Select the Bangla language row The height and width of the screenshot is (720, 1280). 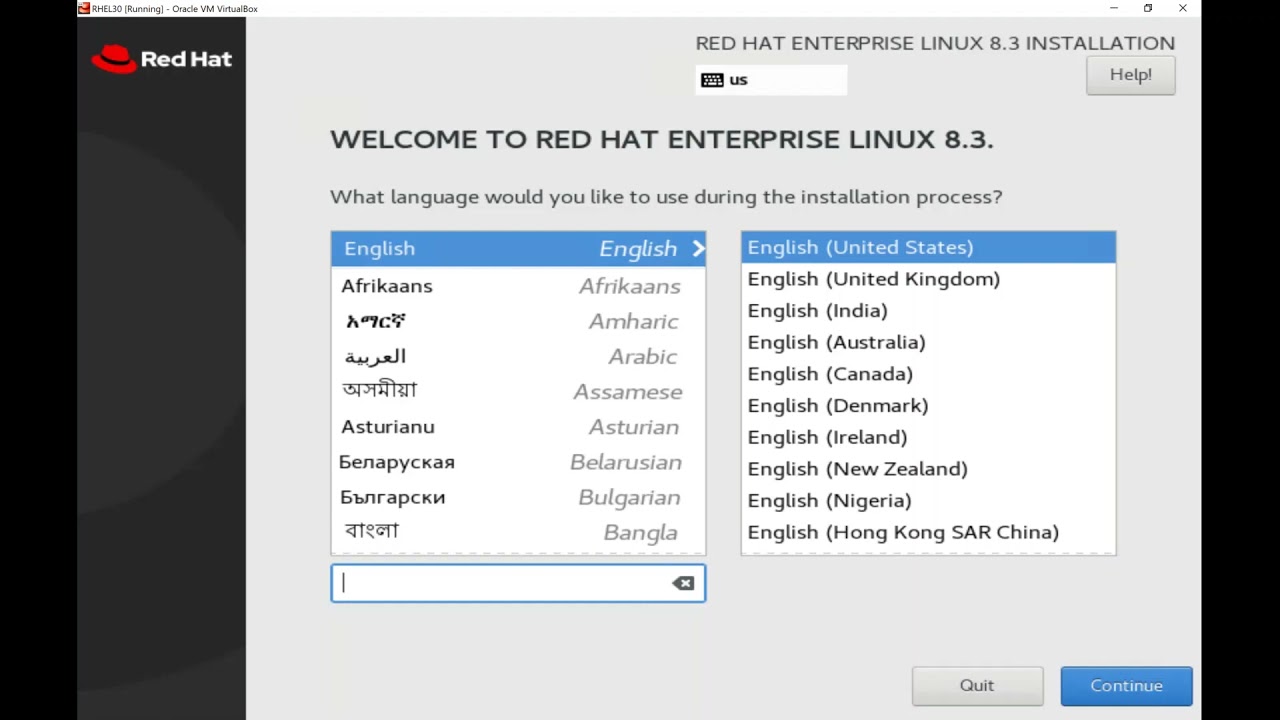(x=518, y=532)
